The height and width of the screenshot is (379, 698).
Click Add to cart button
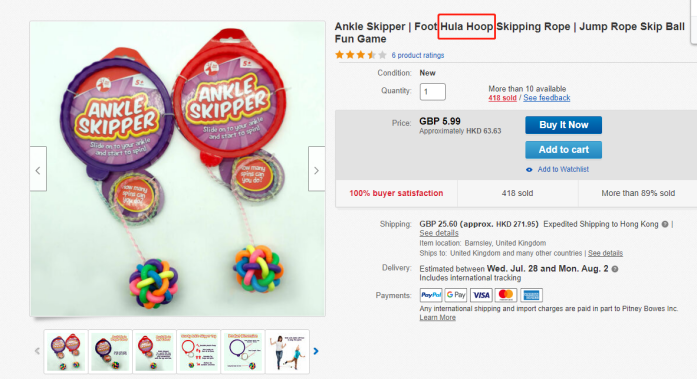pos(564,150)
